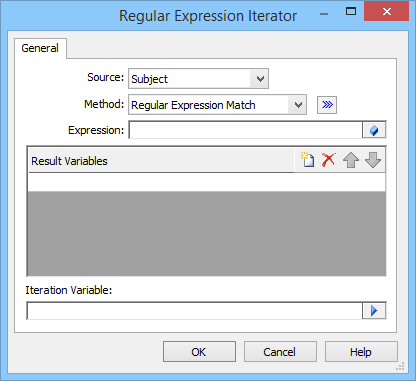This screenshot has height=381, width=416.
Task: Click the OK button
Action: (199, 352)
